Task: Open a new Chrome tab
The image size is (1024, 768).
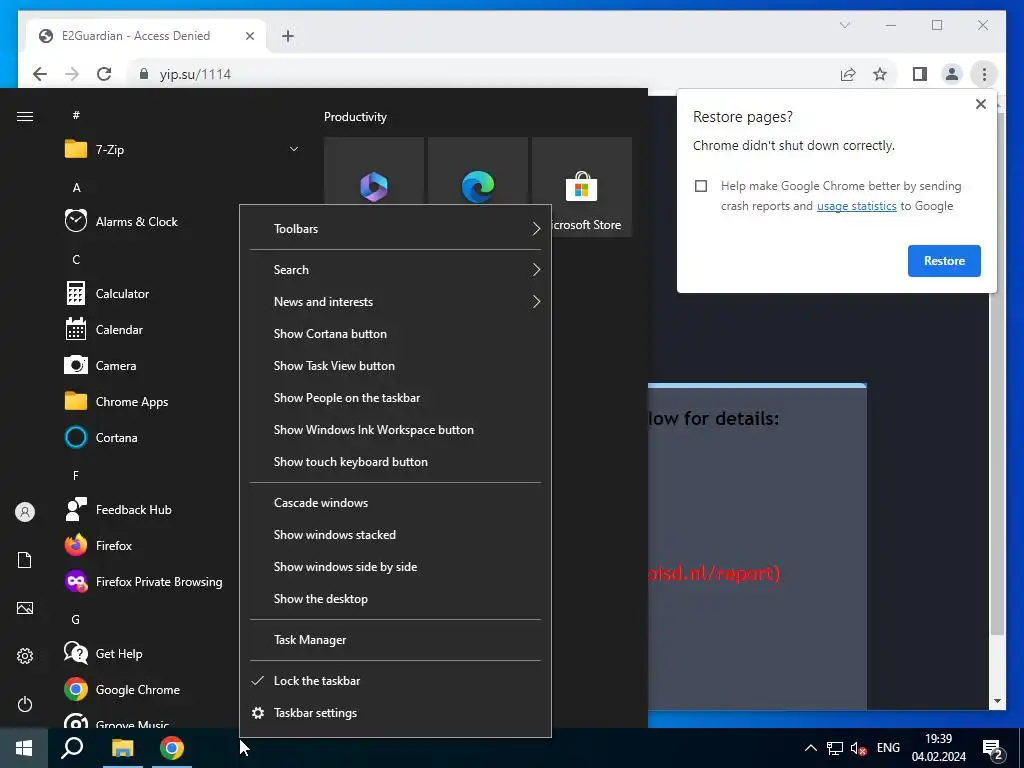Action: pos(288,36)
